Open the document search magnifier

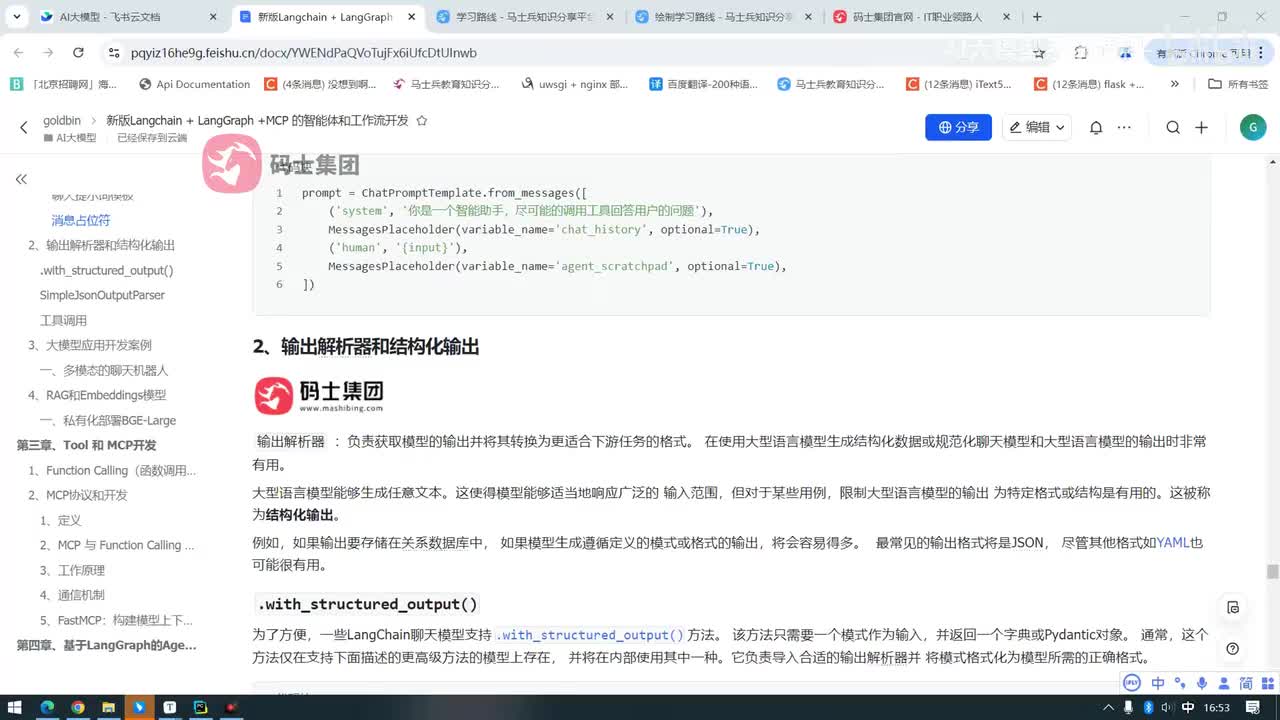tap(1173, 127)
